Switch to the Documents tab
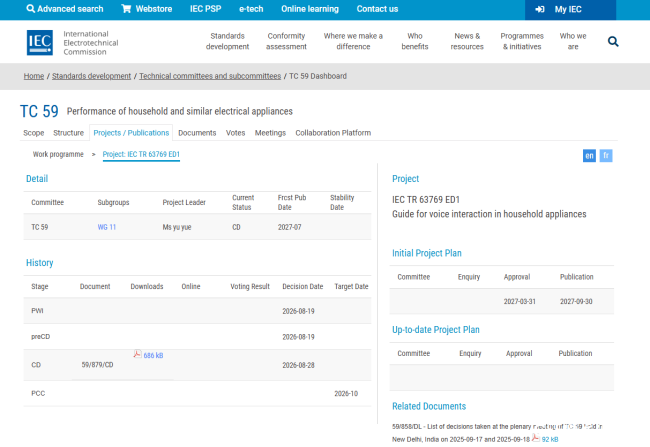This screenshot has height=447, width=650. coord(197,133)
